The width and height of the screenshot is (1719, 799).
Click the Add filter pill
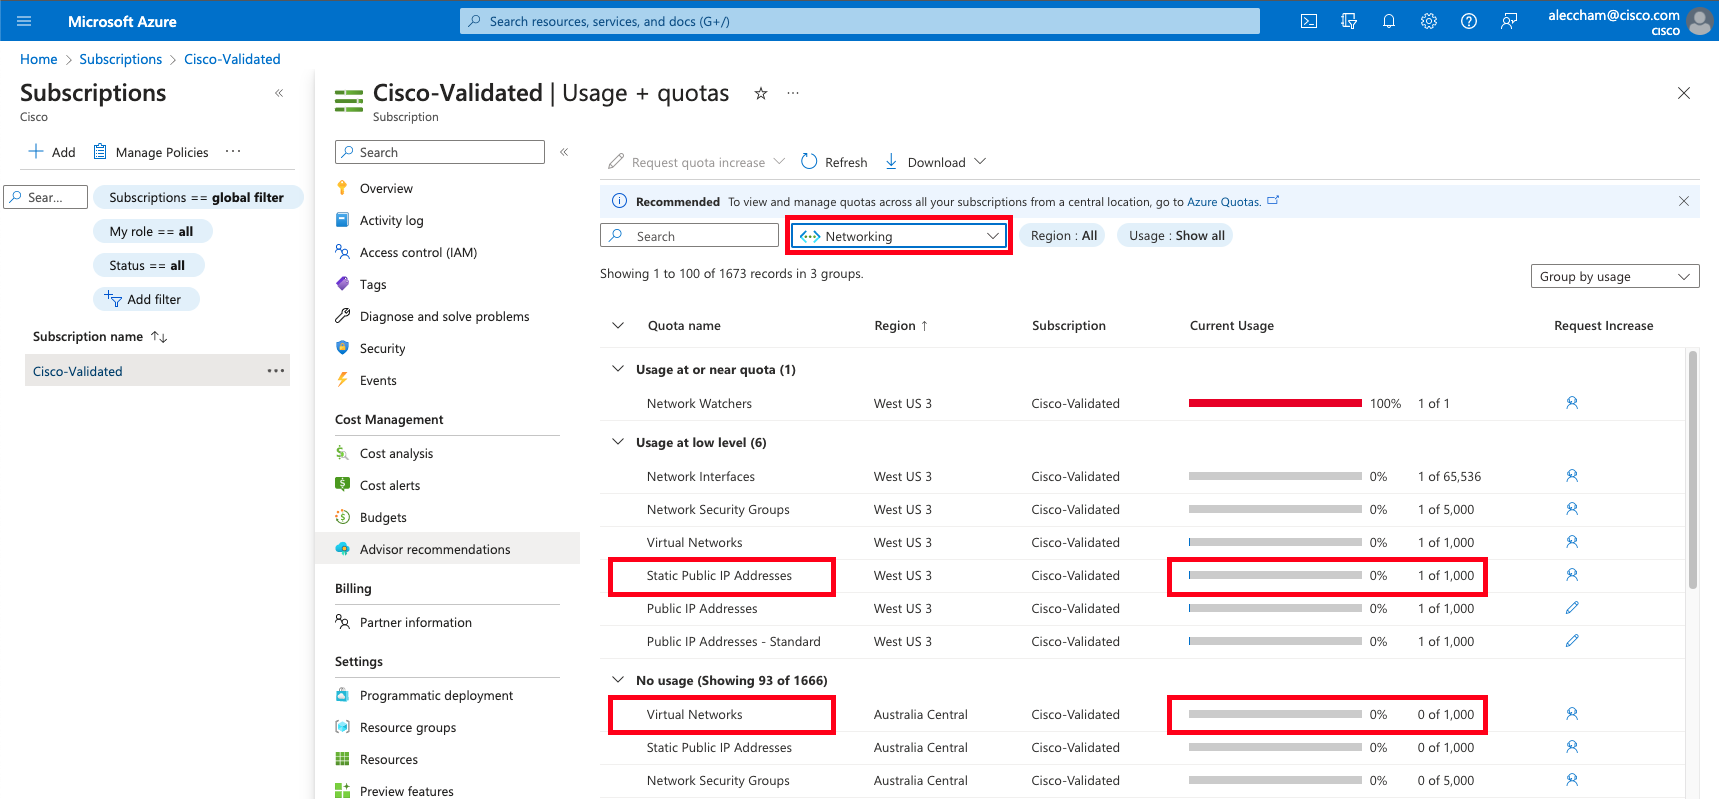coord(146,299)
